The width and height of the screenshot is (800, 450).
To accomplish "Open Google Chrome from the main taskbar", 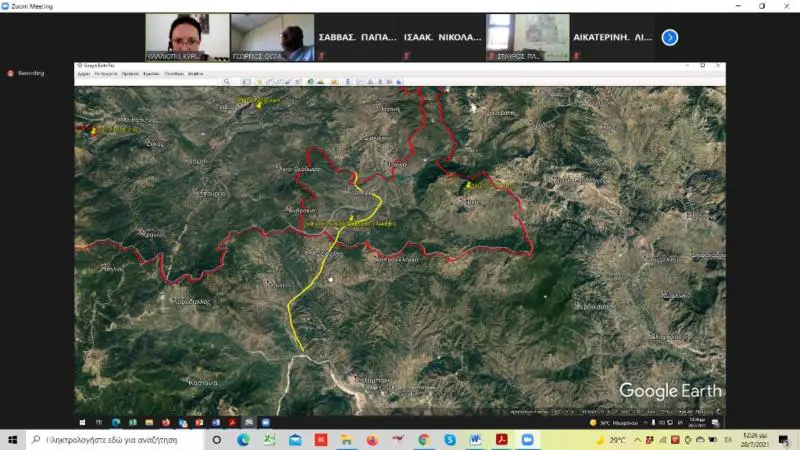I will 424,440.
